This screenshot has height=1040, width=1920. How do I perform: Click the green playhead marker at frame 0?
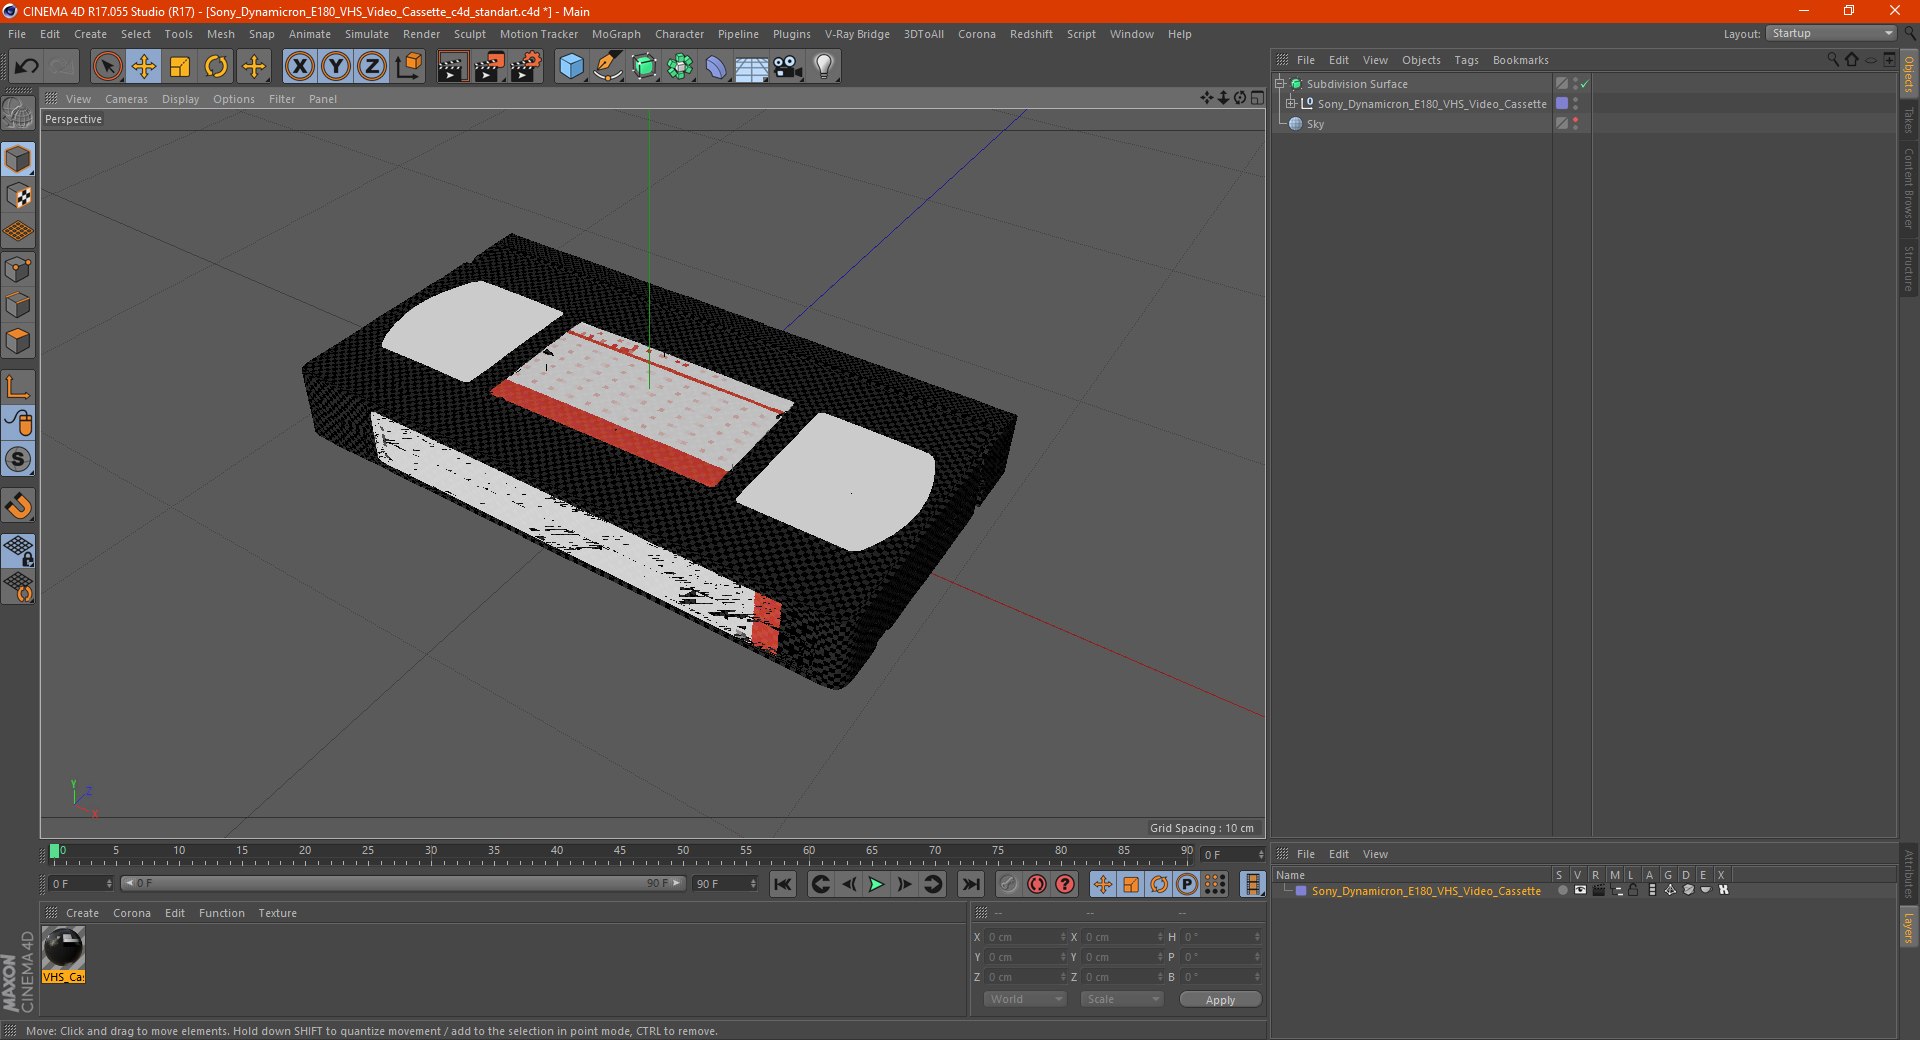pyautogui.click(x=54, y=852)
